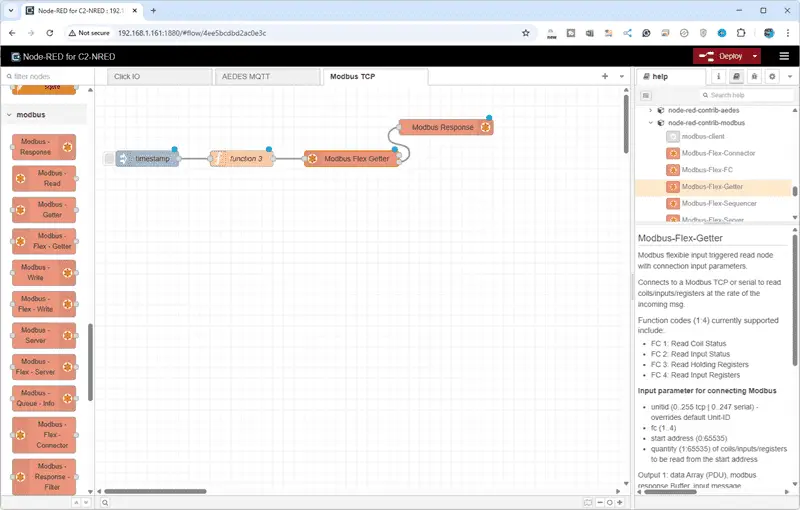800x510 pixels.
Task: Click the Search help input field
Action: [x=746, y=95]
